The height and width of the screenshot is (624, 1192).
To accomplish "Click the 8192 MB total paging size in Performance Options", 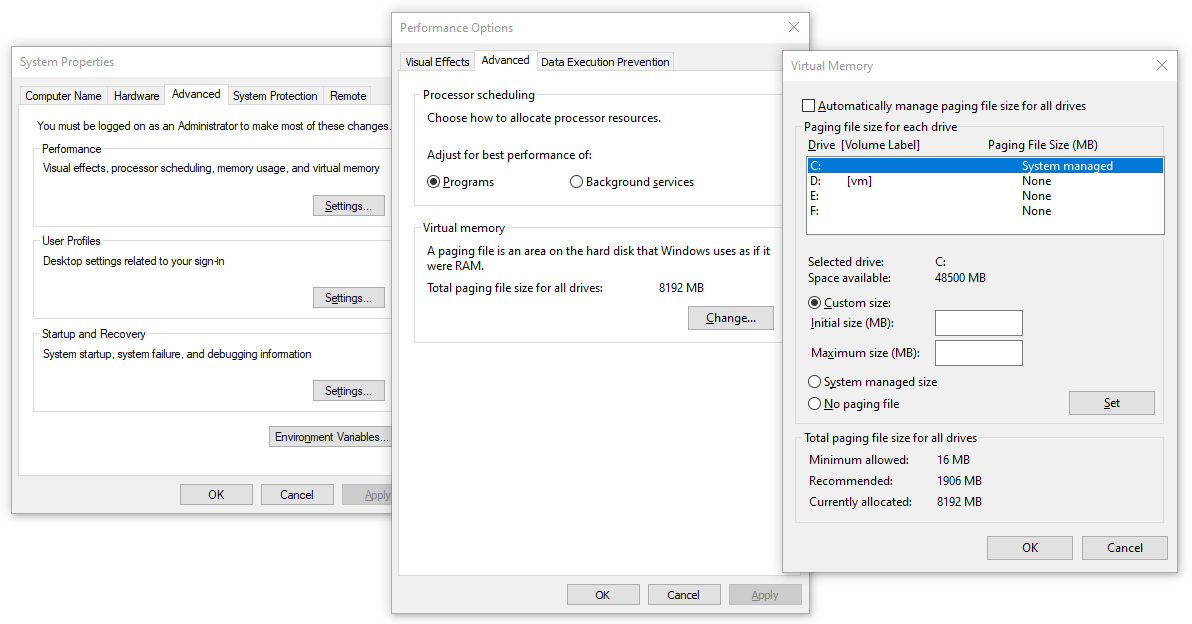I will 681,288.
